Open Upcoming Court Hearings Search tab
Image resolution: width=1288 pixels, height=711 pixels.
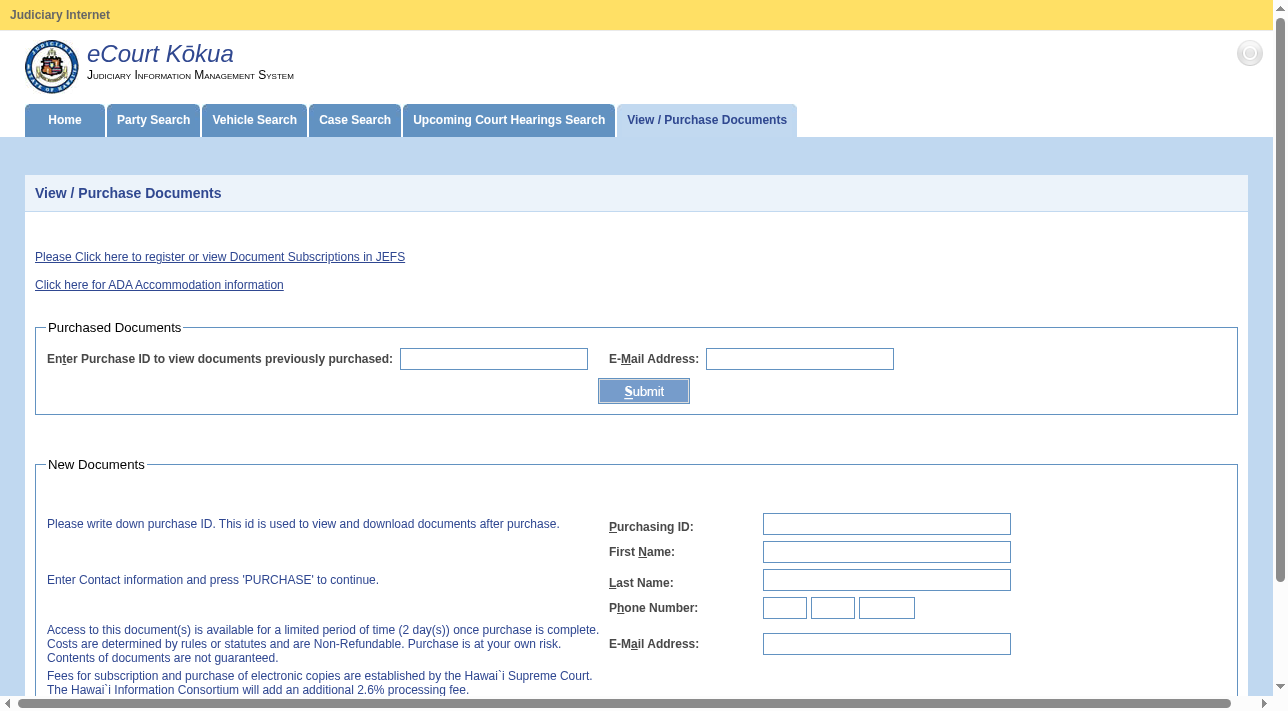(509, 120)
